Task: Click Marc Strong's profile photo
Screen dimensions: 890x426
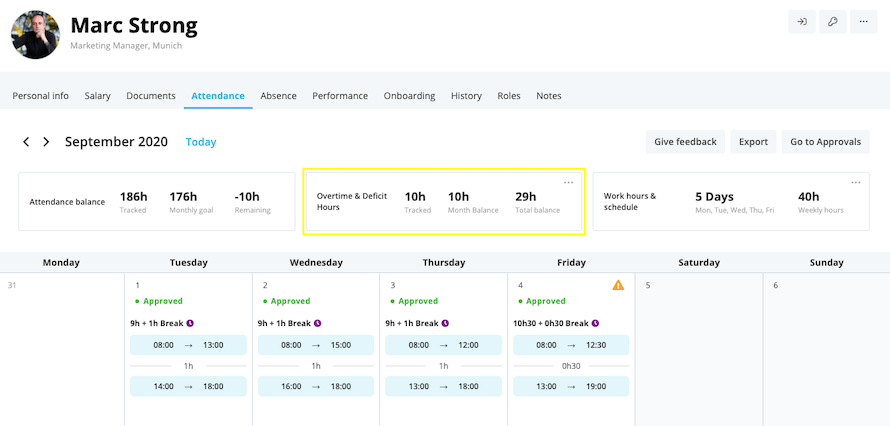Action: click(35, 34)
